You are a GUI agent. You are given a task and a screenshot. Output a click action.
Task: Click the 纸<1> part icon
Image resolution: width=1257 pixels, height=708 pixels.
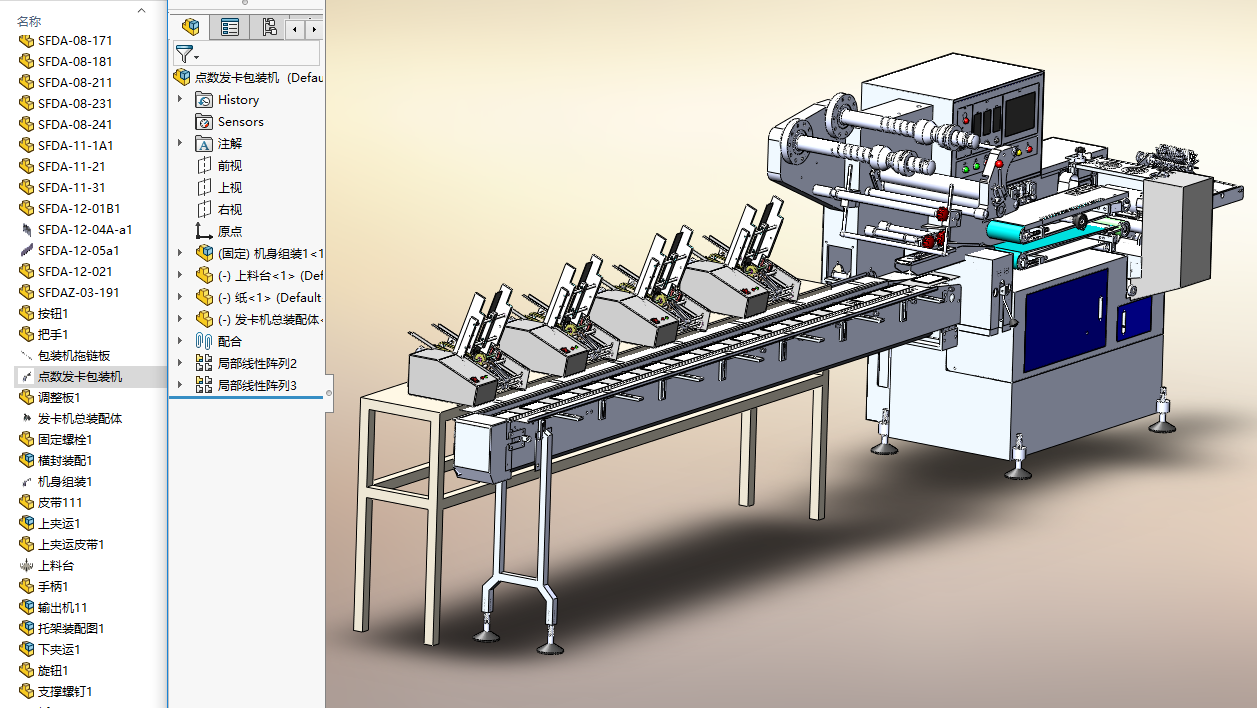(204, 297)
